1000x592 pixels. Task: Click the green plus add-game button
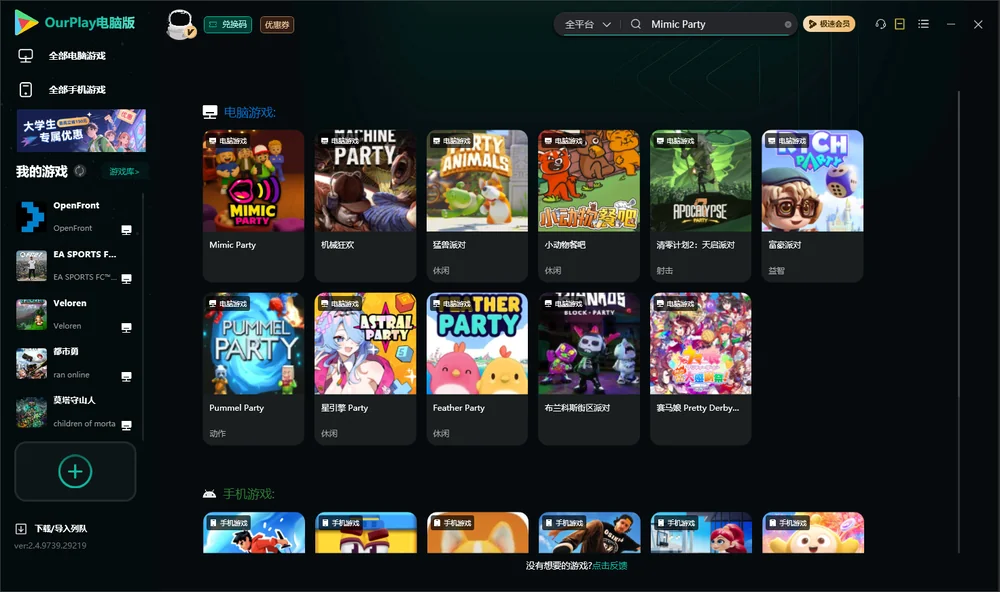click(75, 471)
